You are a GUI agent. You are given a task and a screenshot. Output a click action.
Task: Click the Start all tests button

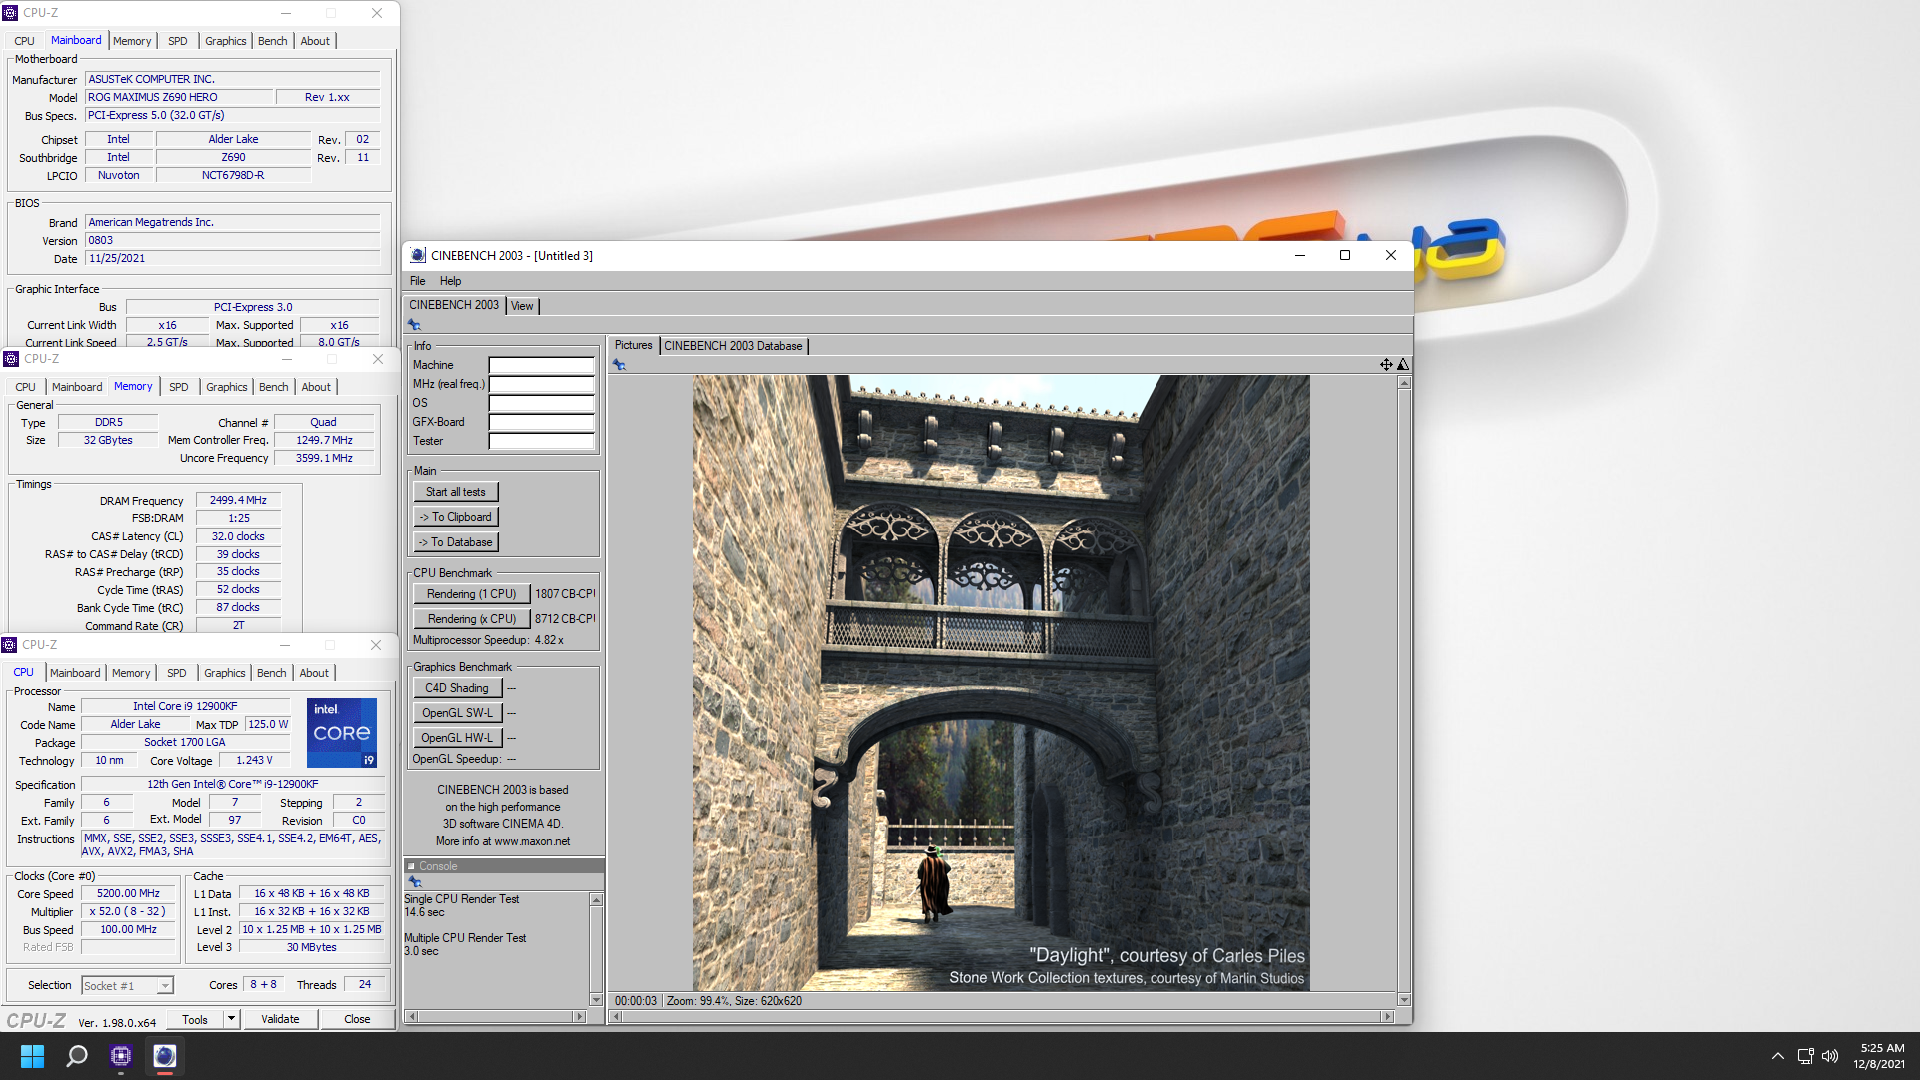(455, 492)
